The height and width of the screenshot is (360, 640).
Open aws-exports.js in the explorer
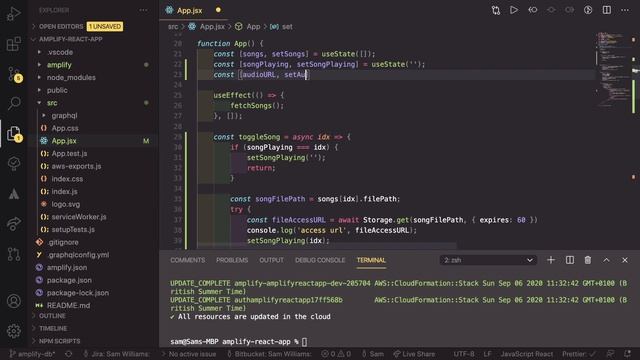click(x=76, y=166)
